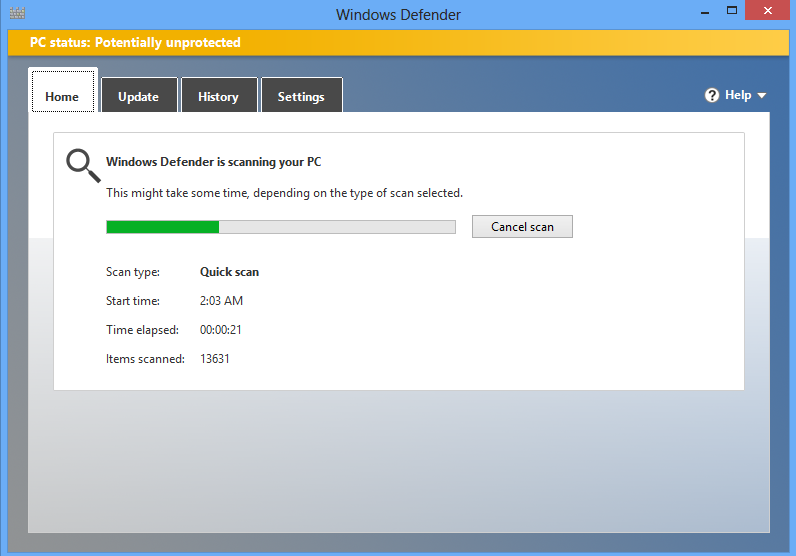
Task: Click the Windows Defender window title text
Action: pyautogui.click(x=398, y=15)
